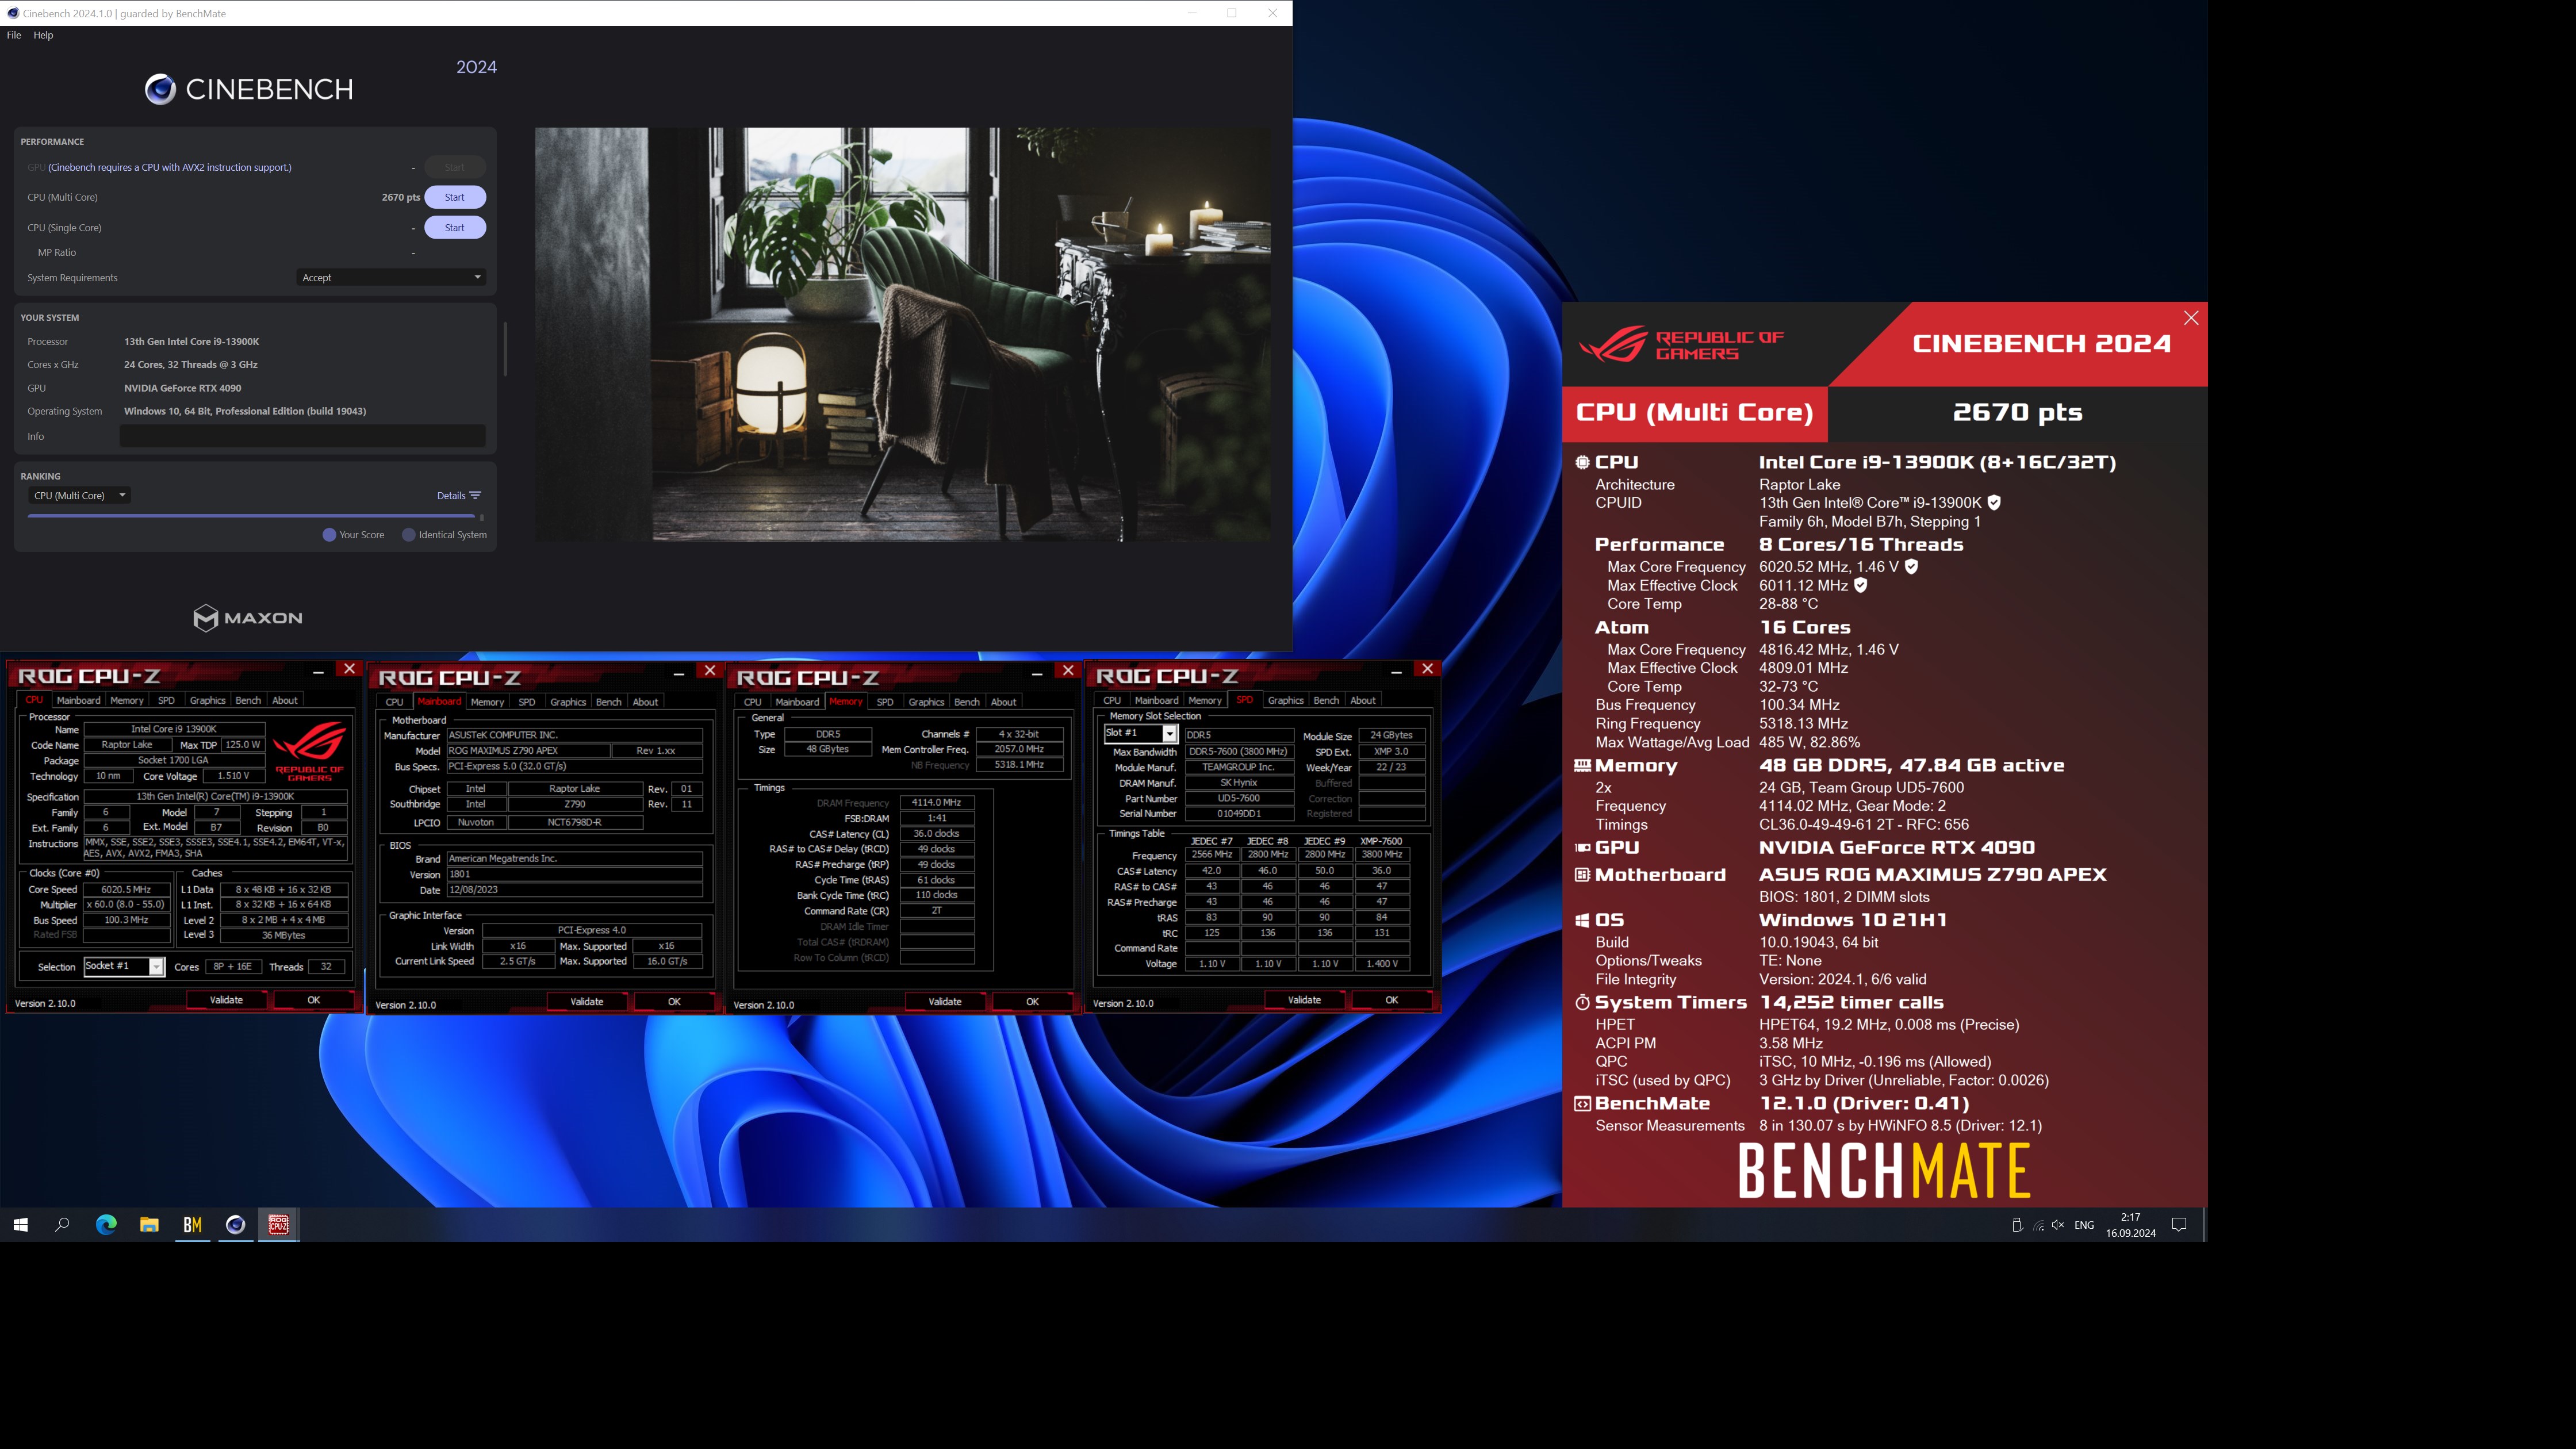
Task: Click the XMP-7600 timings column header
Action: click(x=1381, y=841)
